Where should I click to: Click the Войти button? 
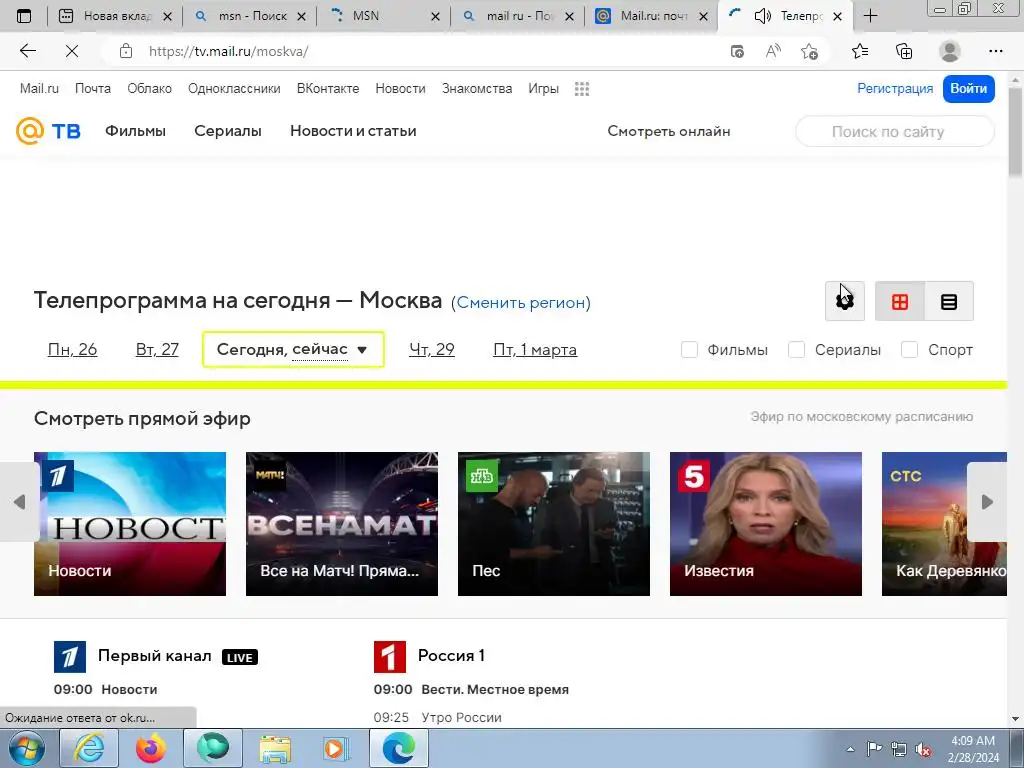(968, 89)
